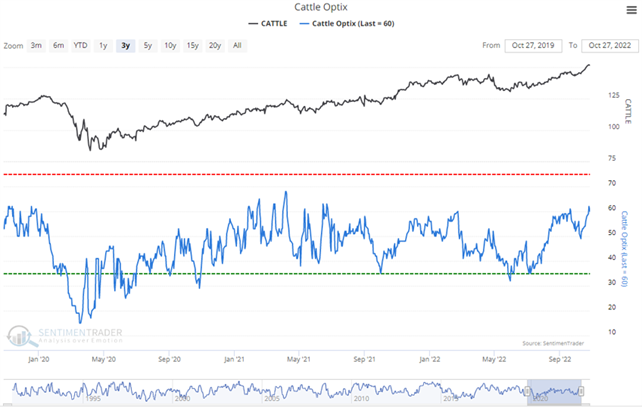Show All data in zoom range
This screenshot has height=407, width=642.
click(x=237, y=45)
